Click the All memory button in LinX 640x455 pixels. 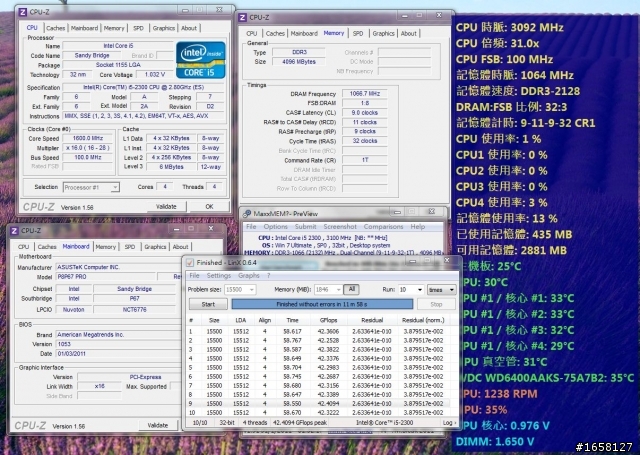(351, 289)
